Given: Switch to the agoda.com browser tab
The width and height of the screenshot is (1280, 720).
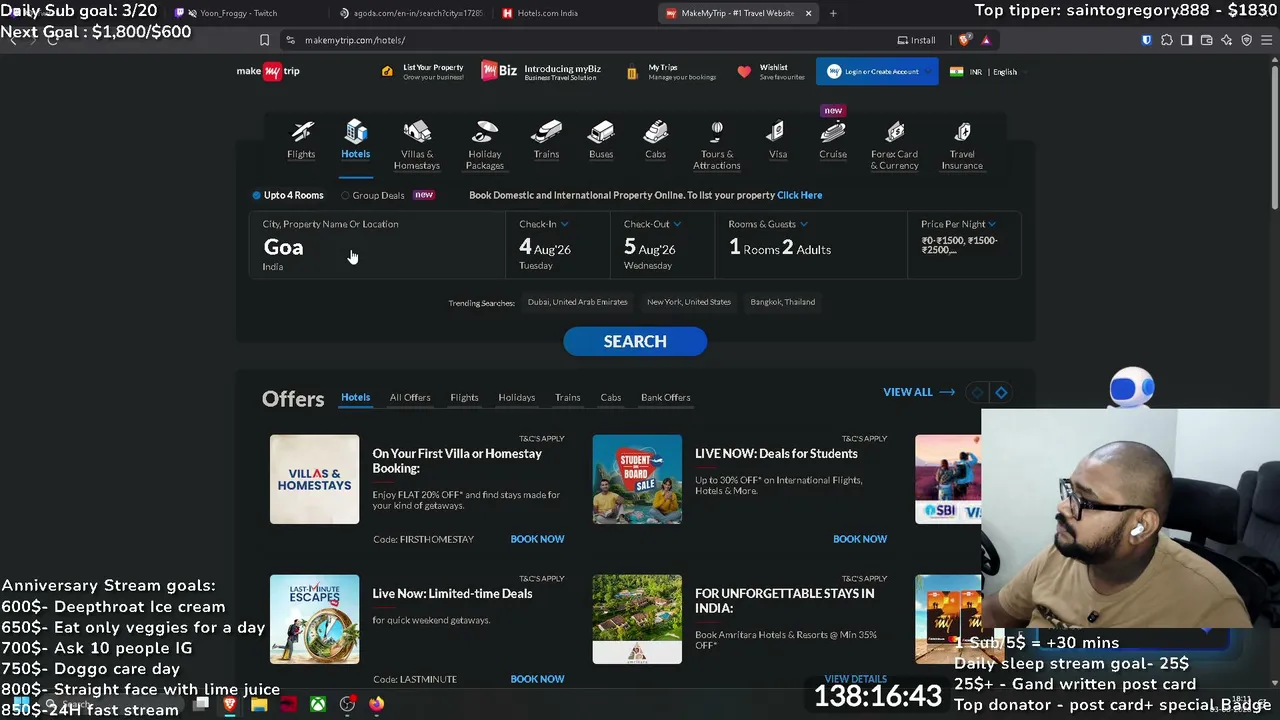Looking at the screenshot, I should coord(410,13).
